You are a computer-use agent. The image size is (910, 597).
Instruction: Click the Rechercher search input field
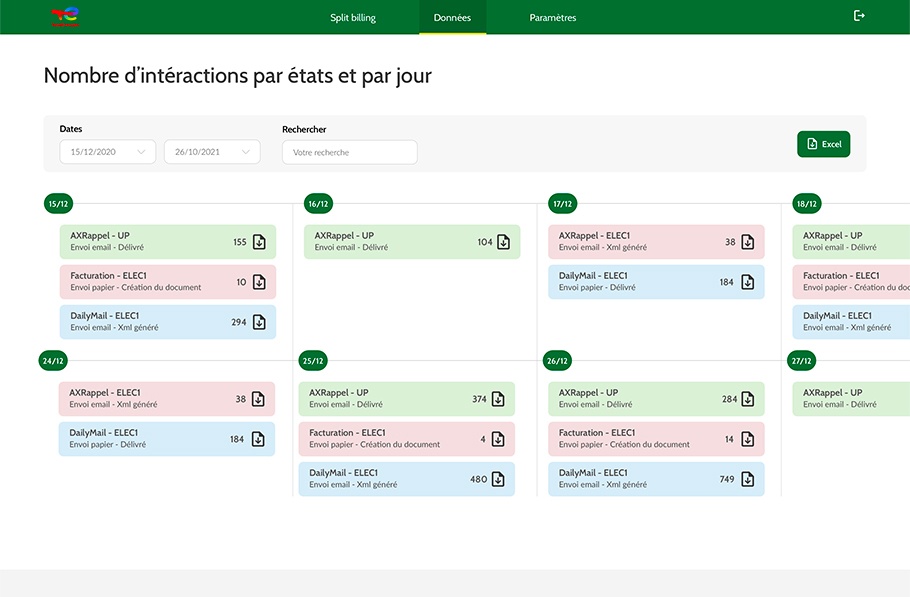click(349, 152)
